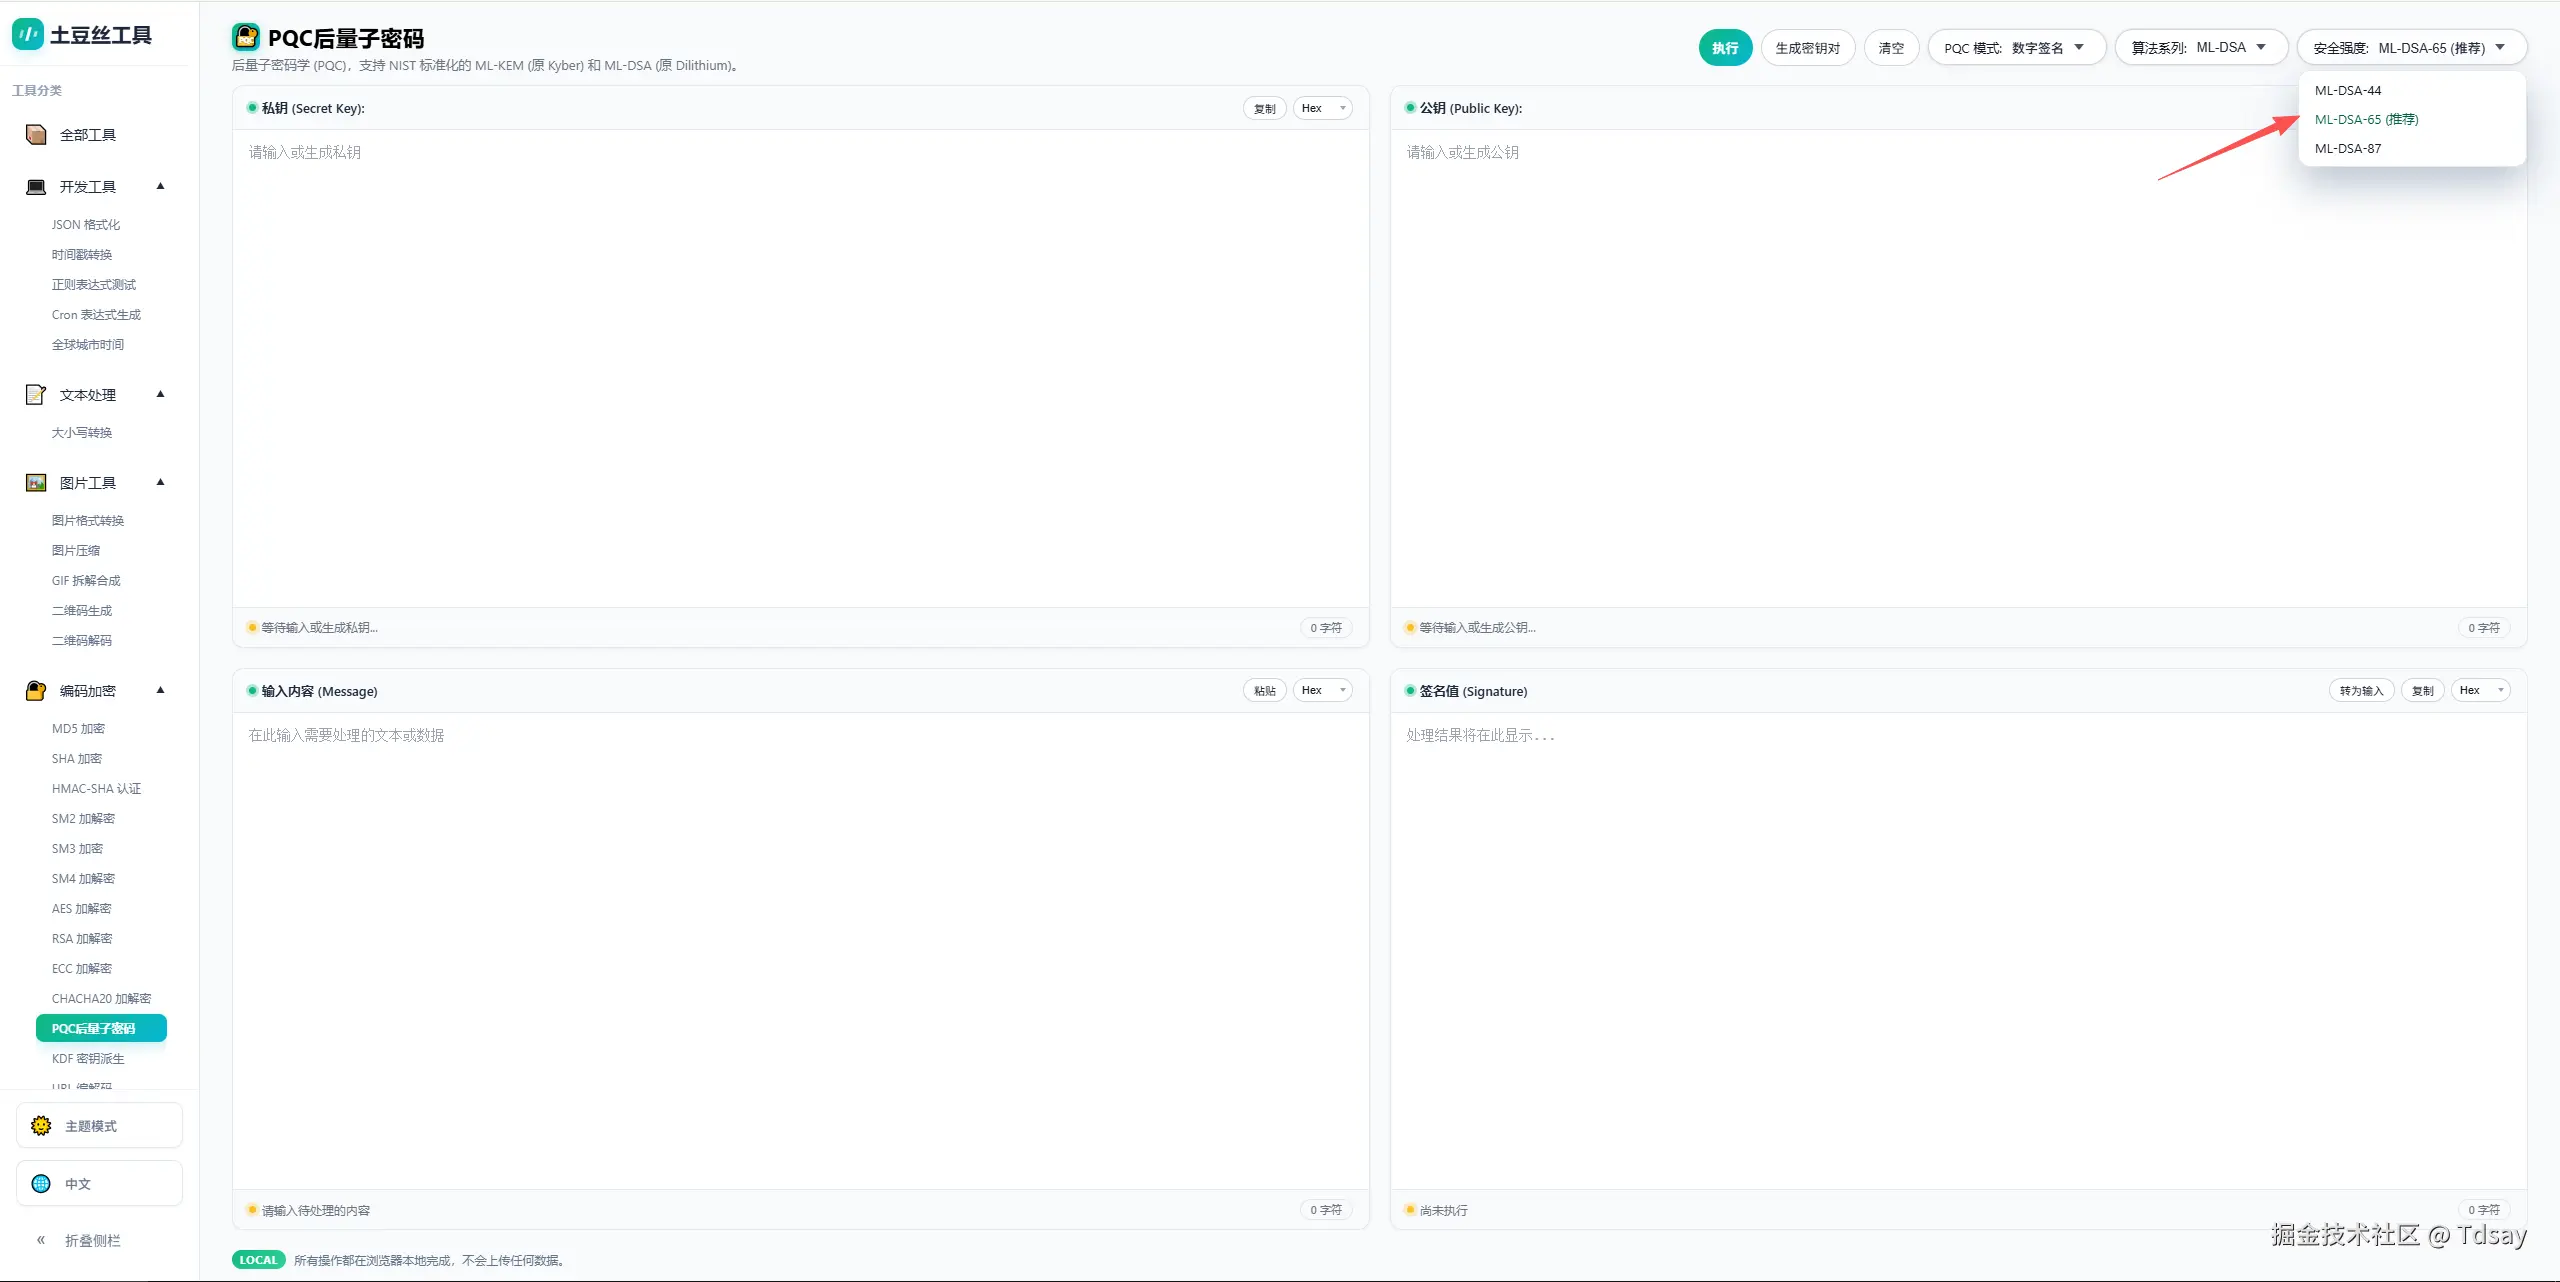Collapse sidebar with 折叠侧栏 chevron
The width and height of the screenshot is (2560, 1282).
point(41,1240)
